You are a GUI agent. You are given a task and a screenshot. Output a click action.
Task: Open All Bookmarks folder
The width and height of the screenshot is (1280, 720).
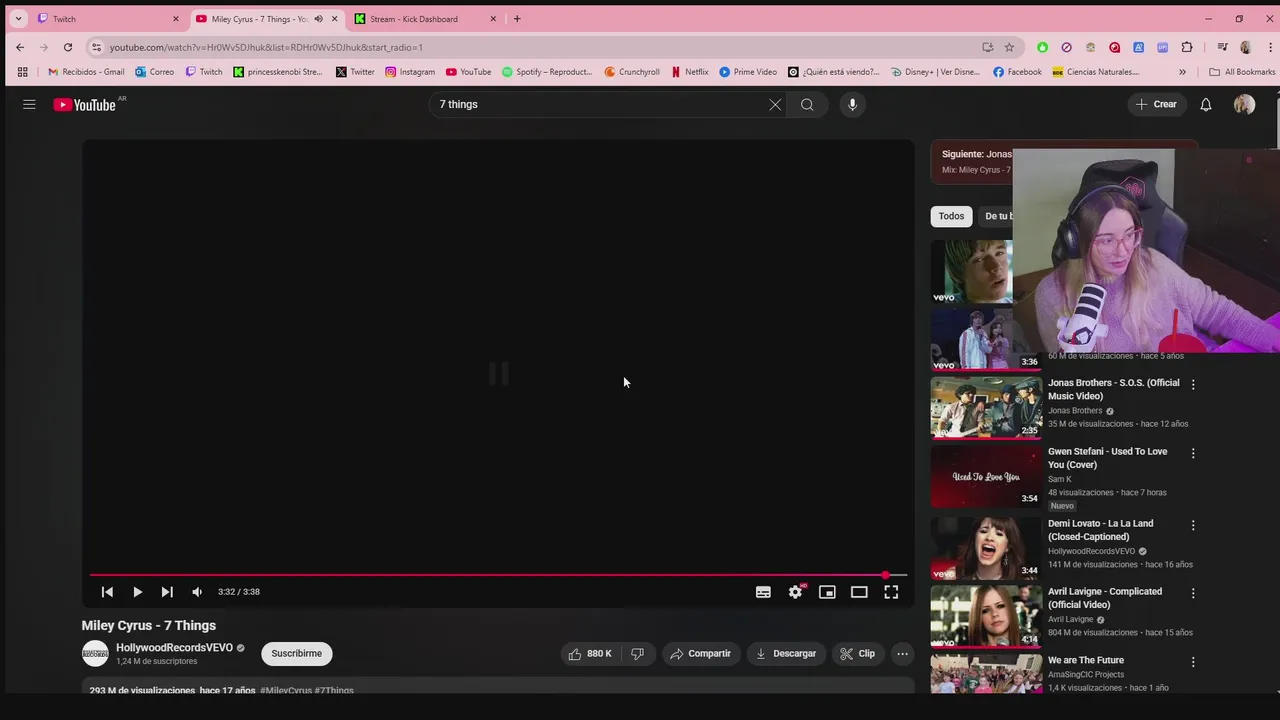[1242, 72]
